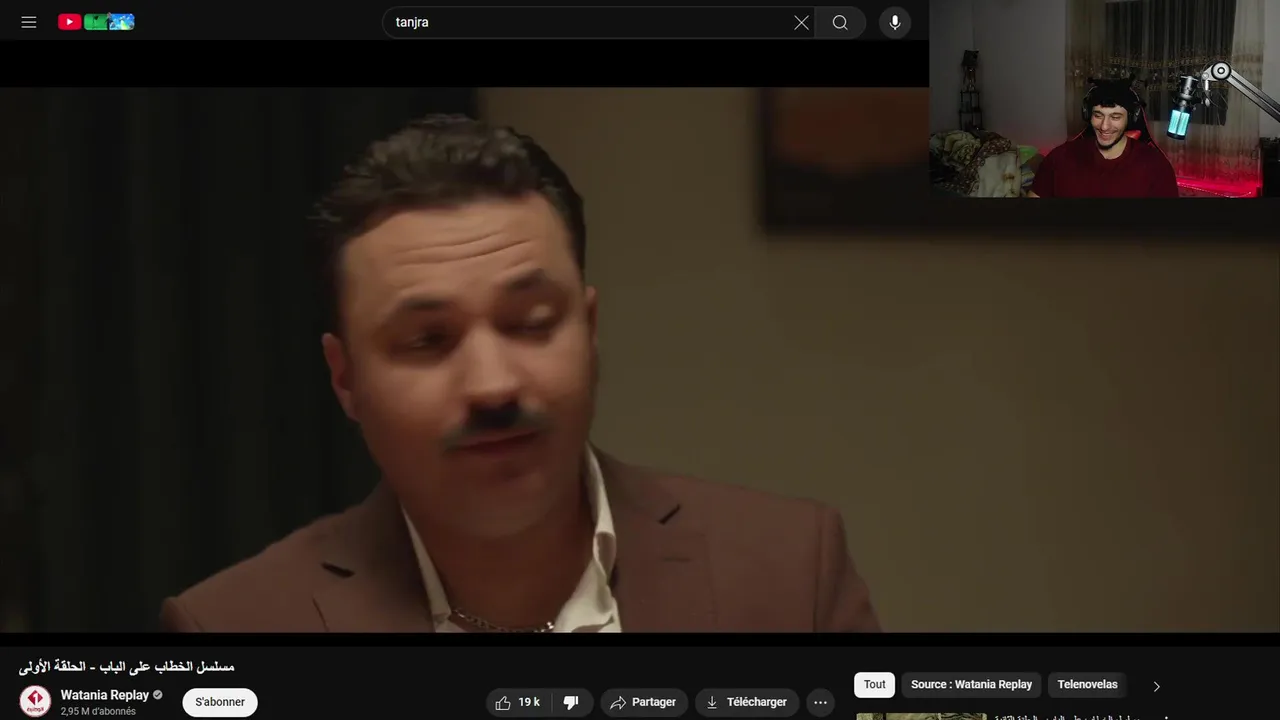Share the video with the Partager button
This screenshot has width=1280, height=720.
tap(644, 702)
